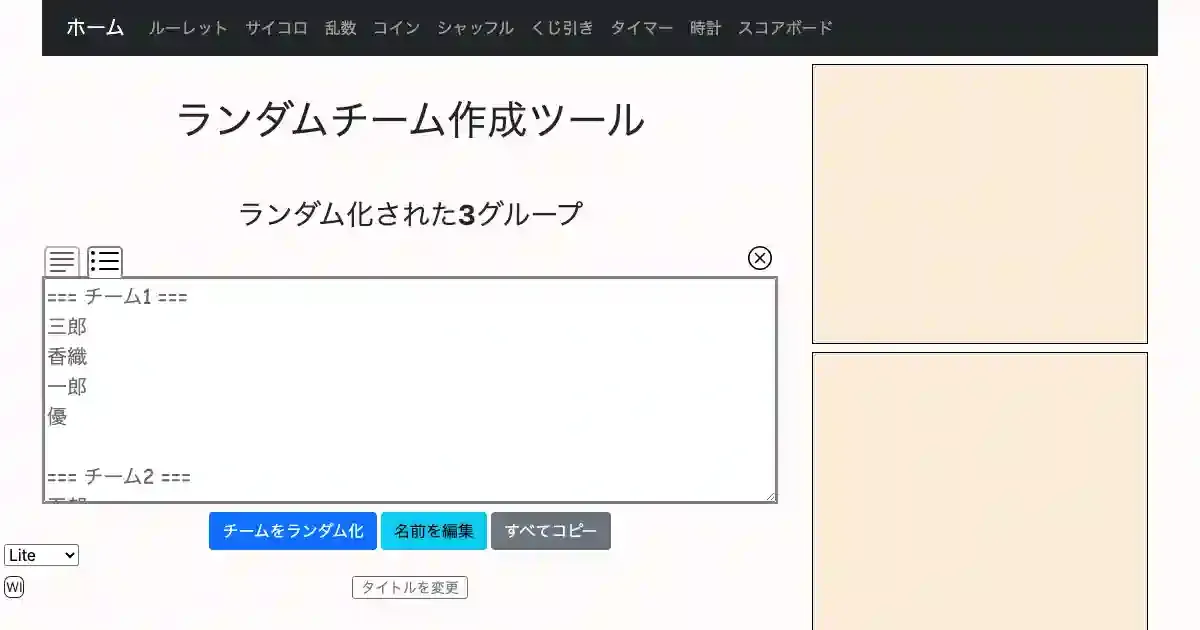Go to the ルーレット page

pos(188,28)
